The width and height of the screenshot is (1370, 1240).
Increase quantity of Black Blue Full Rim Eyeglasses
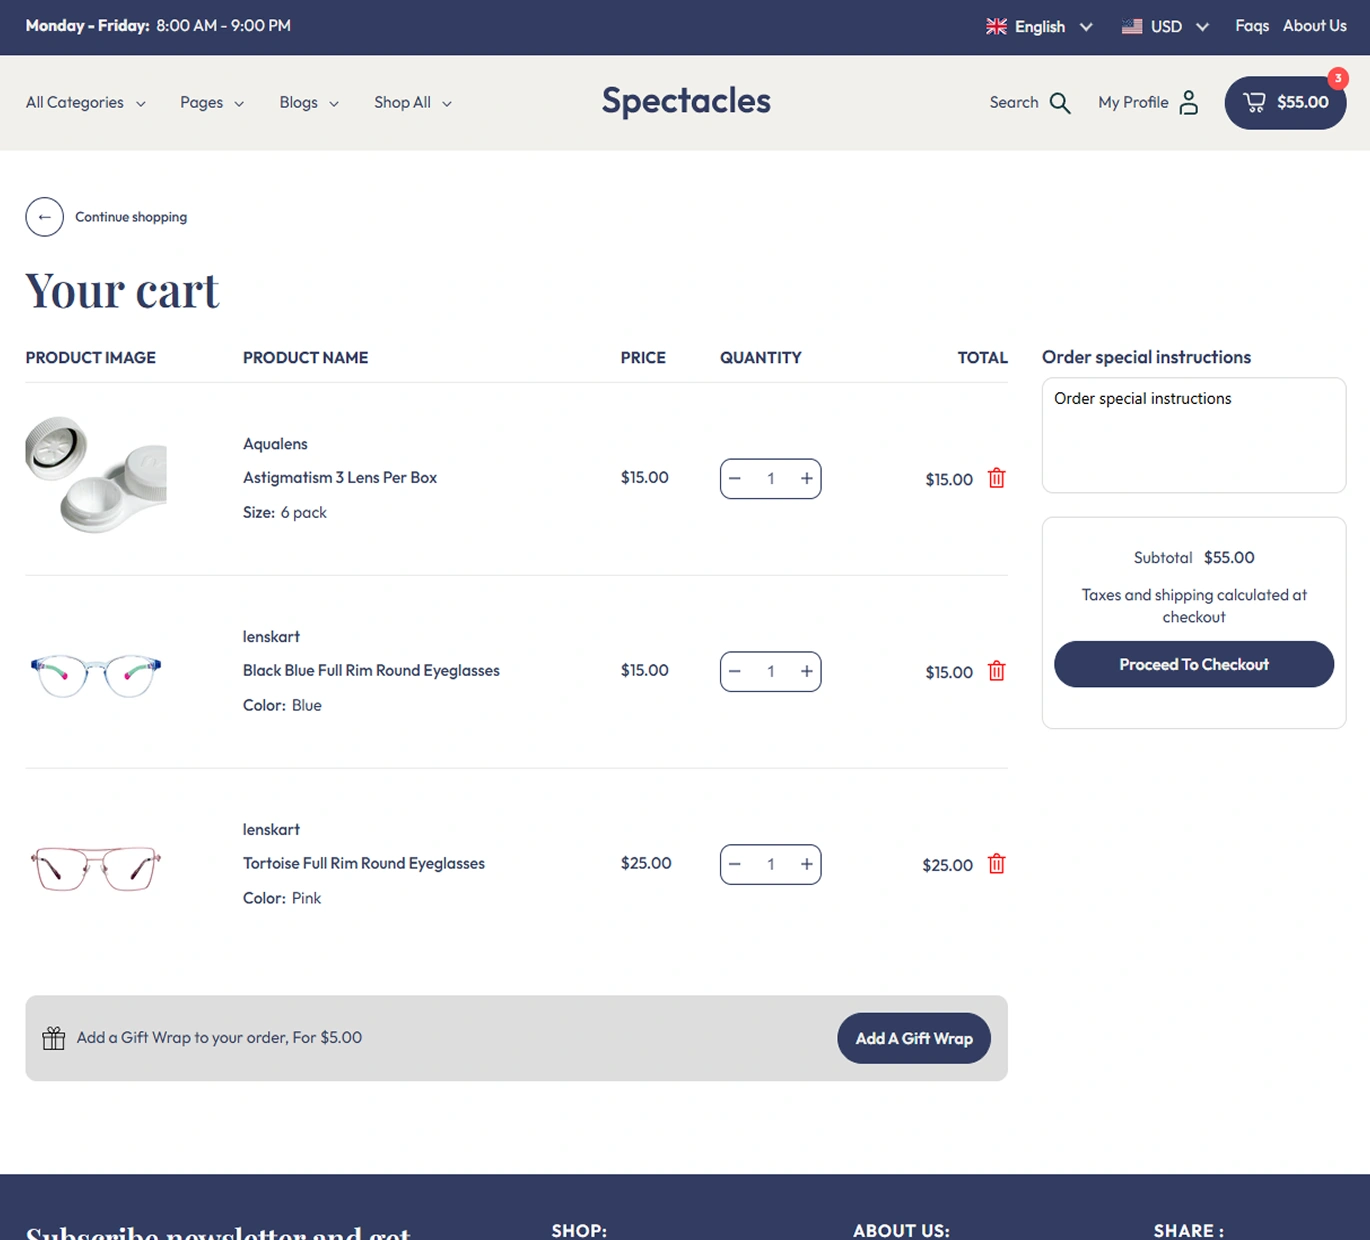tap(806, 672)
